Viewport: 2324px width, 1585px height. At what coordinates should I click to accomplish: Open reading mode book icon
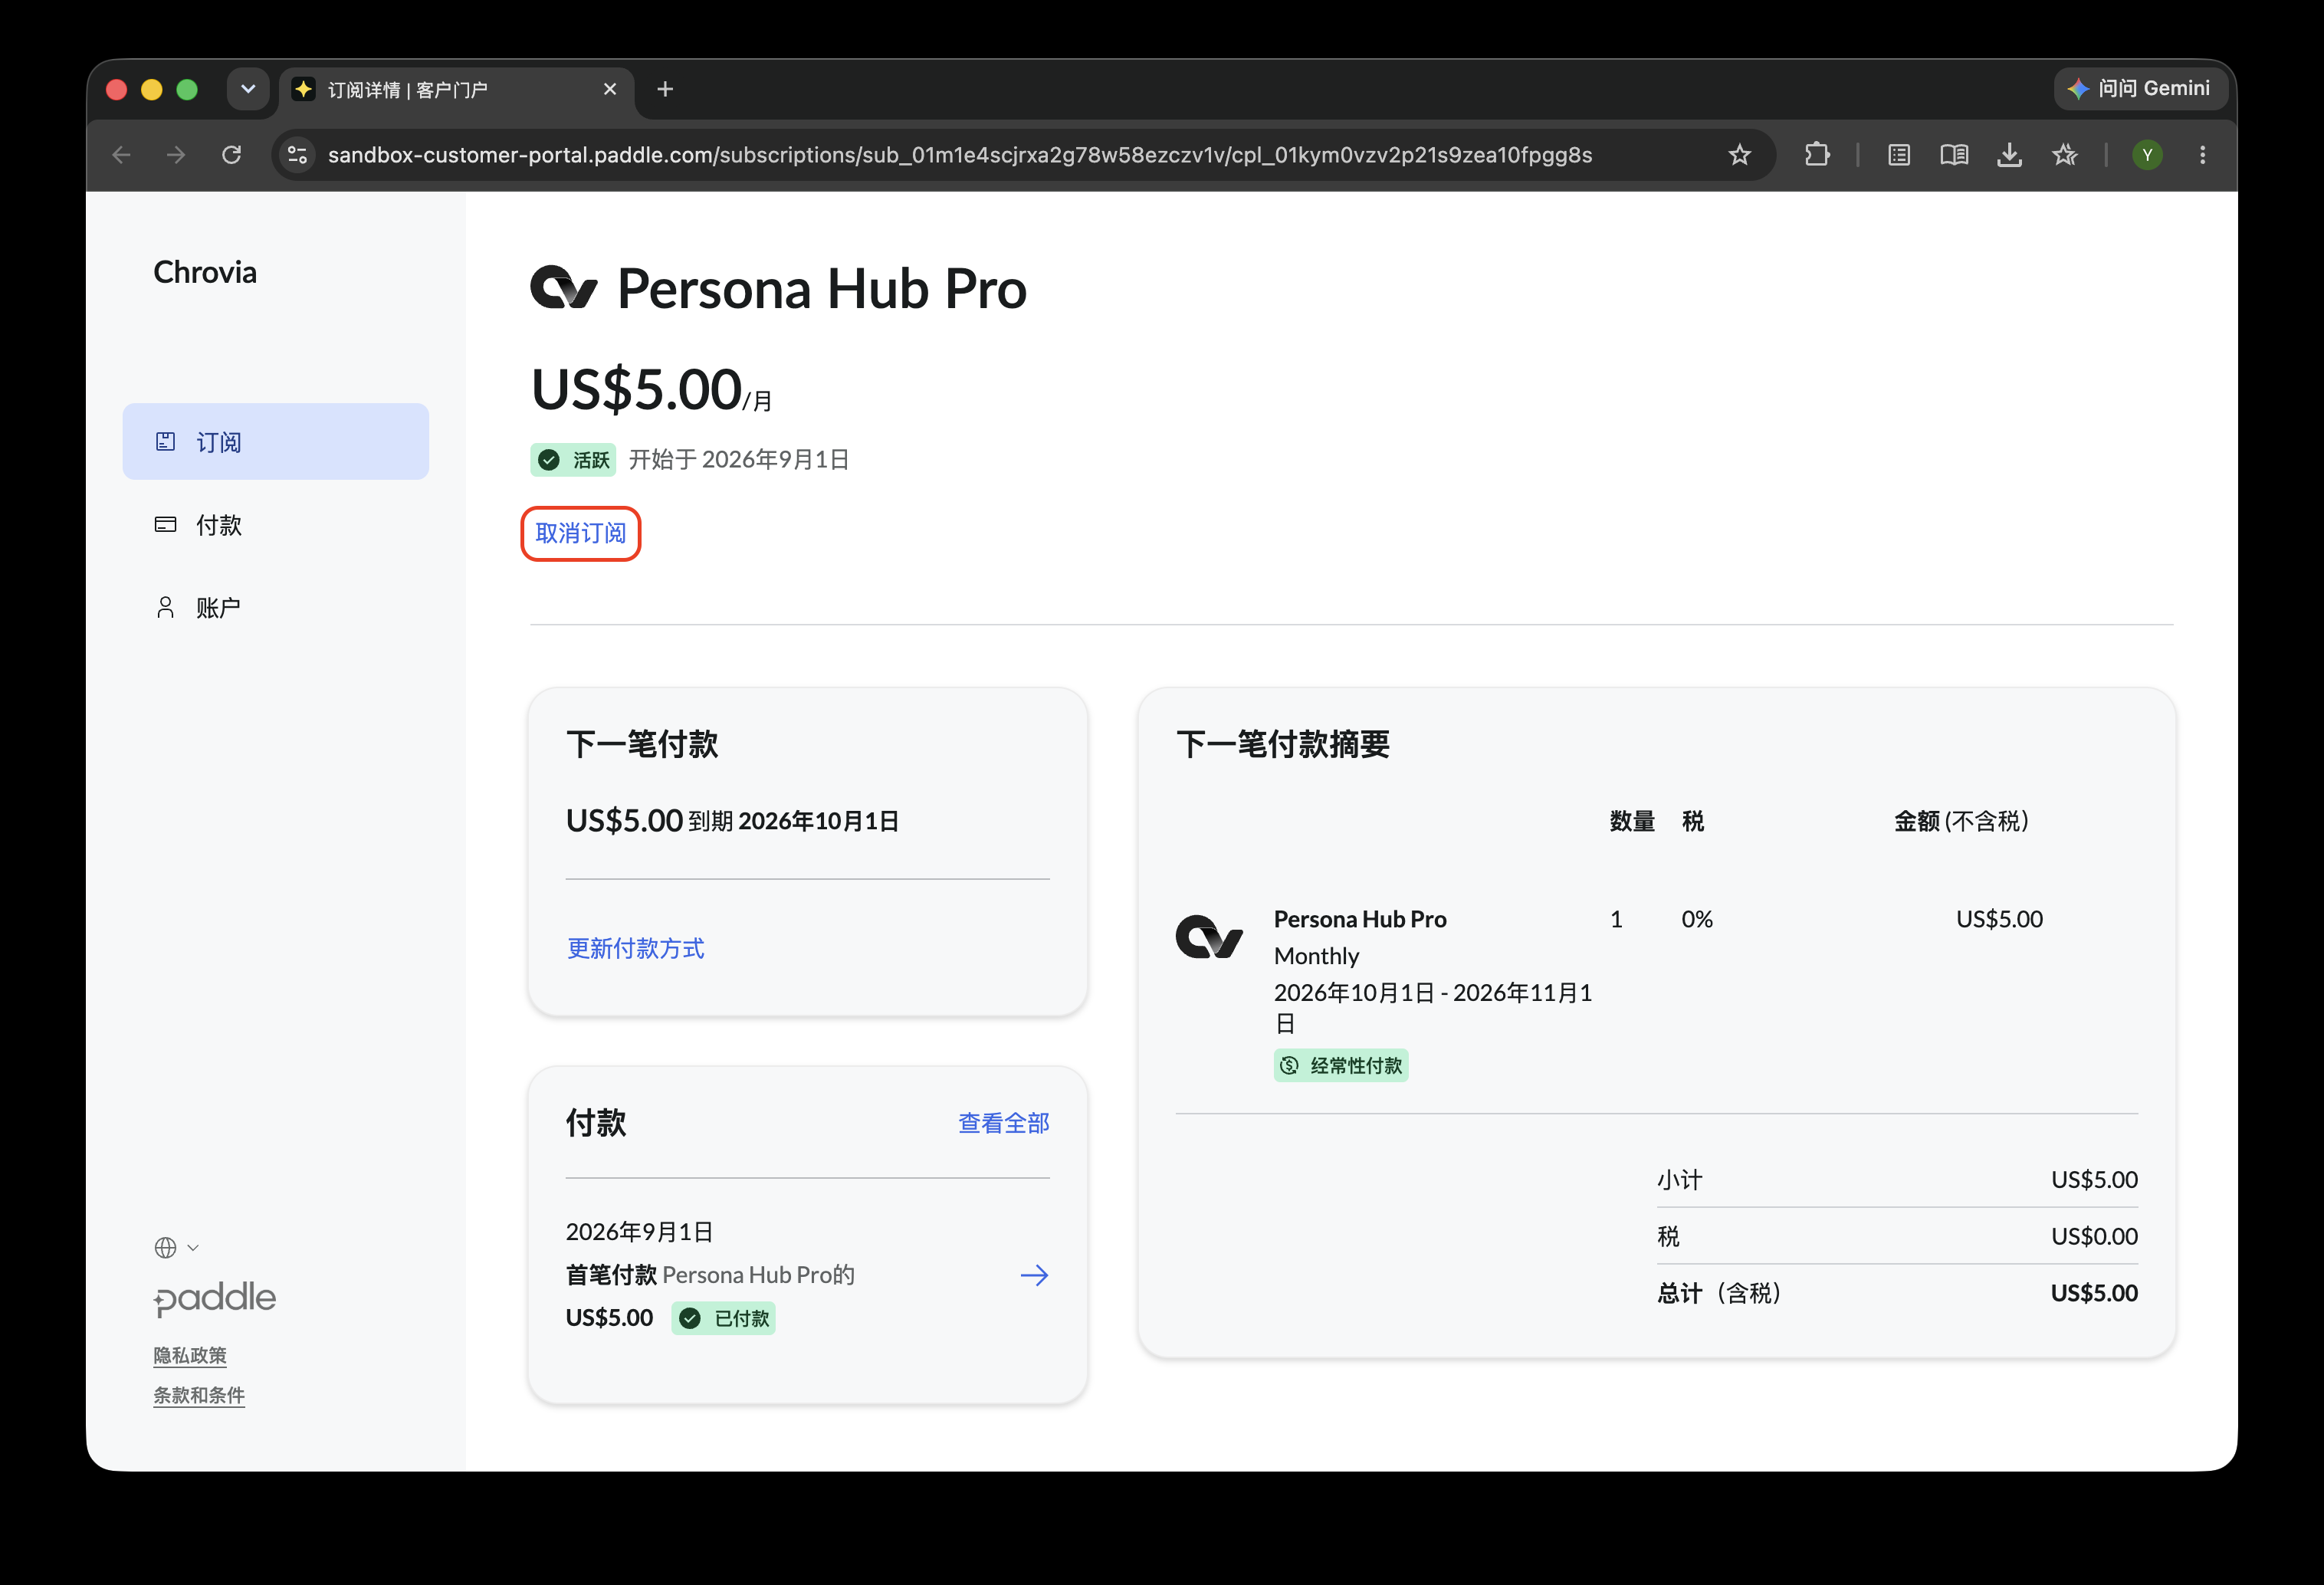click(x=1953, y=155)
